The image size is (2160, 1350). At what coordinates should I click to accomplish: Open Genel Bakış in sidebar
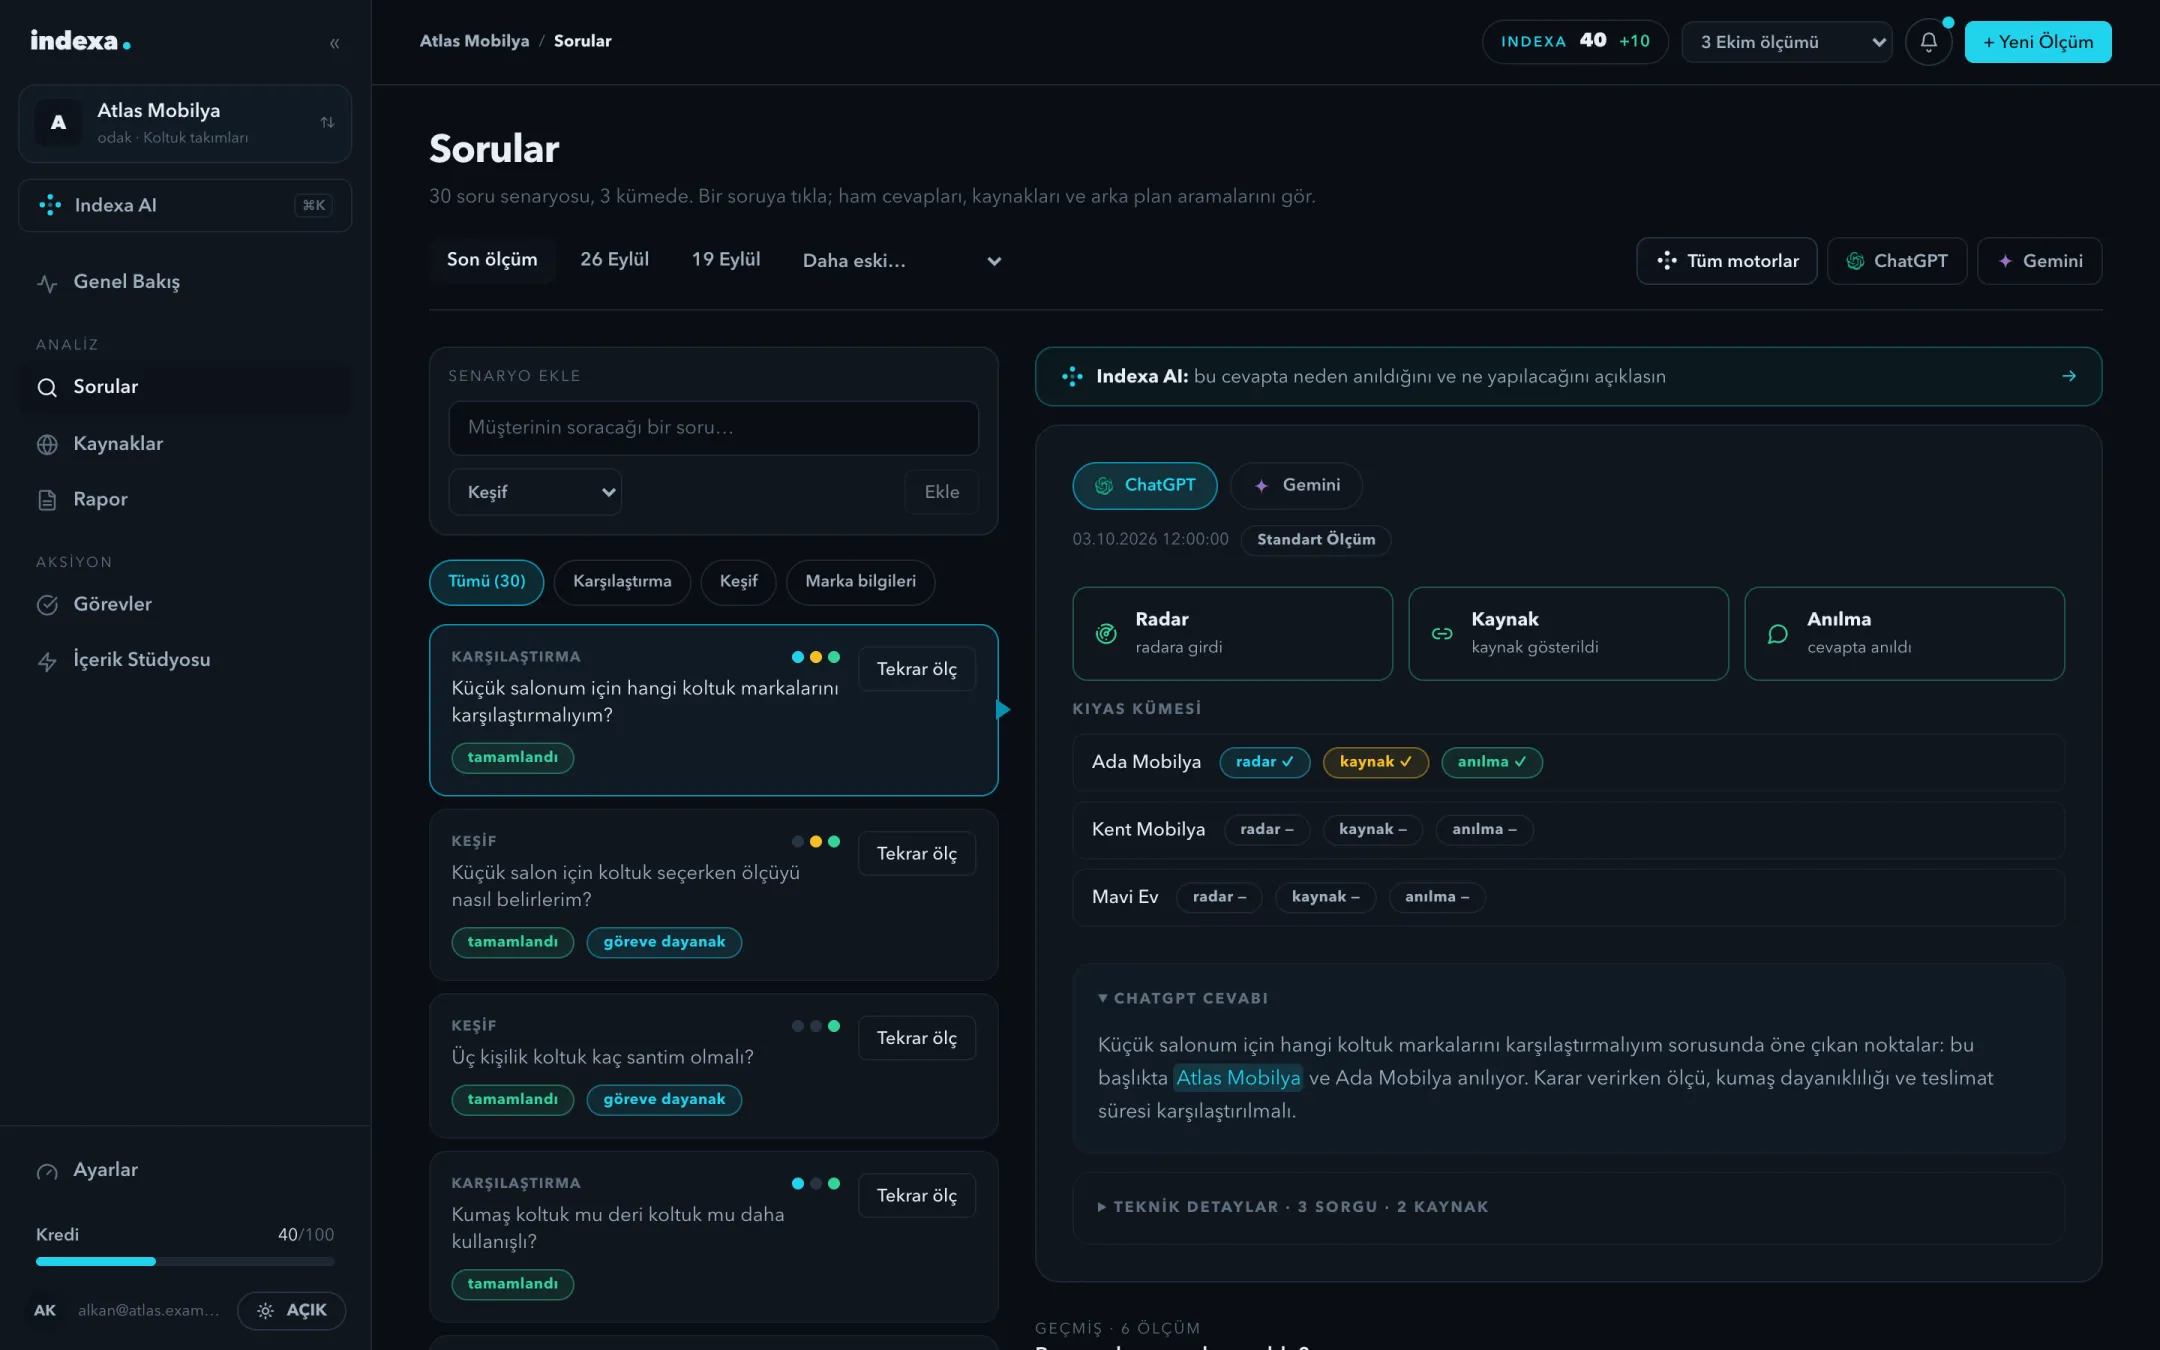(185, 282)
